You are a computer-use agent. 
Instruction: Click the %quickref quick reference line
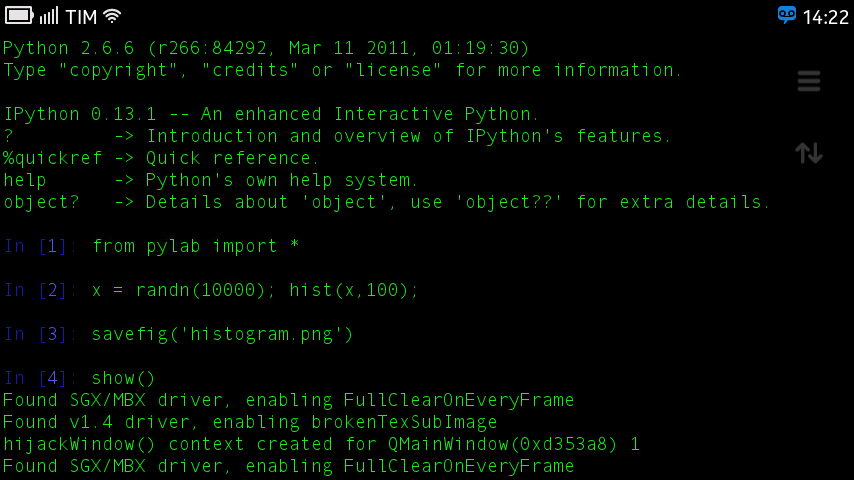(161, 158)
